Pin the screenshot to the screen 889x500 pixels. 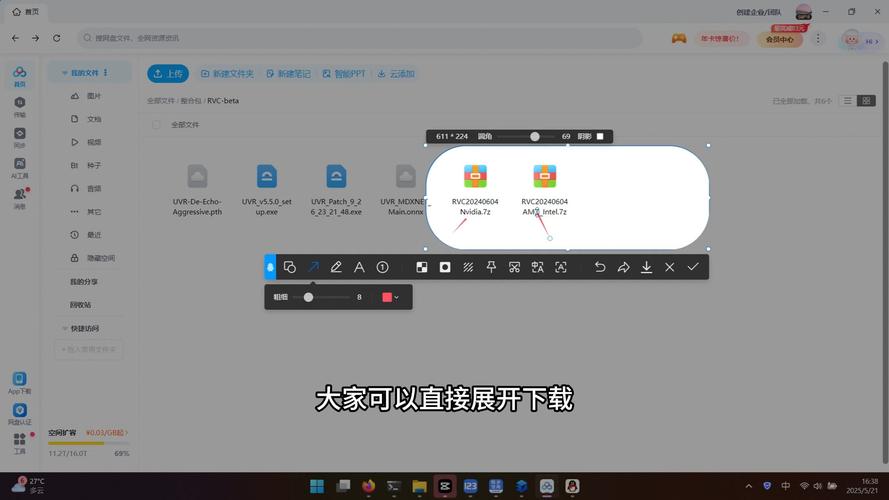tap(492, 267)
